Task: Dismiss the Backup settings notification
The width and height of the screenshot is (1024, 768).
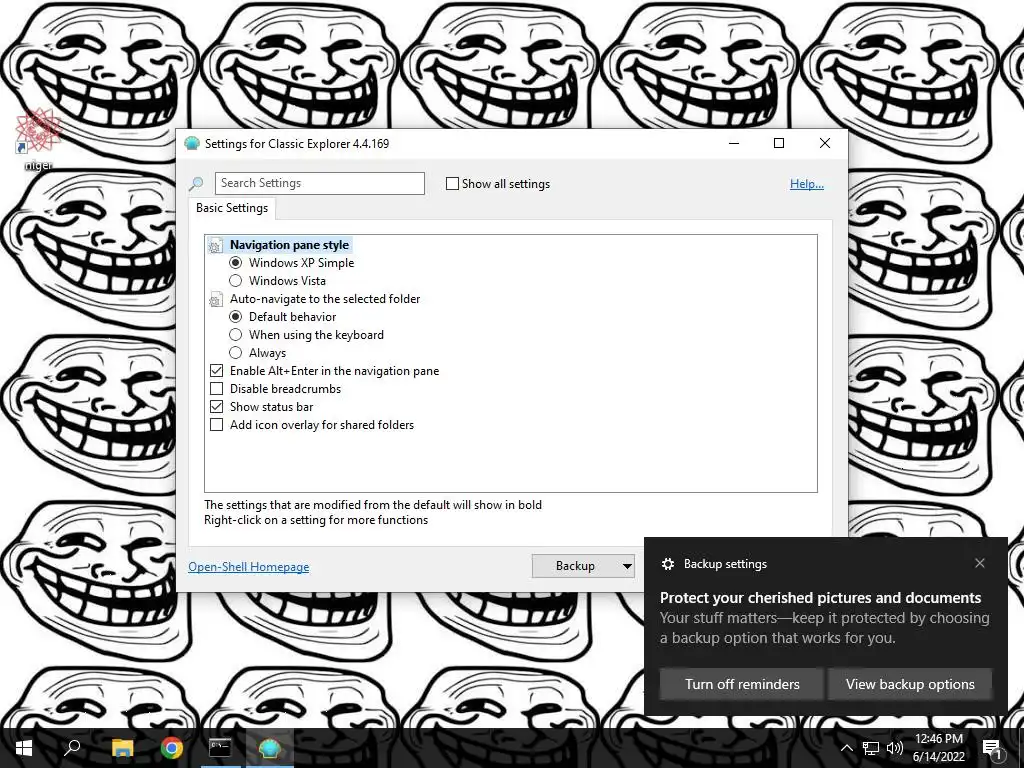Action: [980, 563]
